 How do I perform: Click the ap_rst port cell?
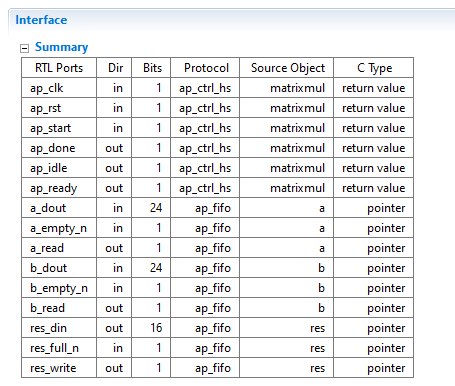click(x=59, y=108)
